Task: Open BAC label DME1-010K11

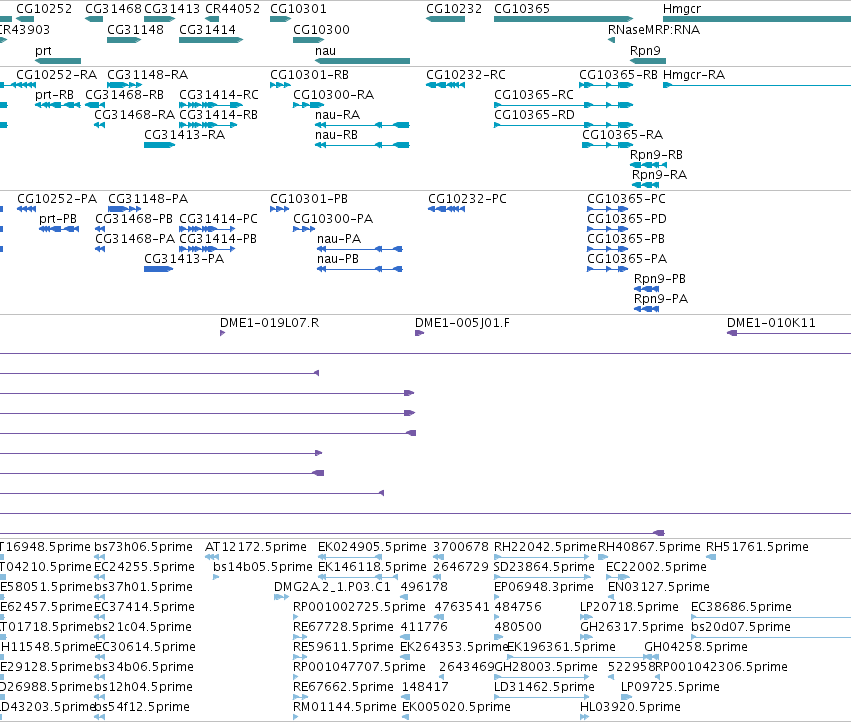Action: pos(771,324)
